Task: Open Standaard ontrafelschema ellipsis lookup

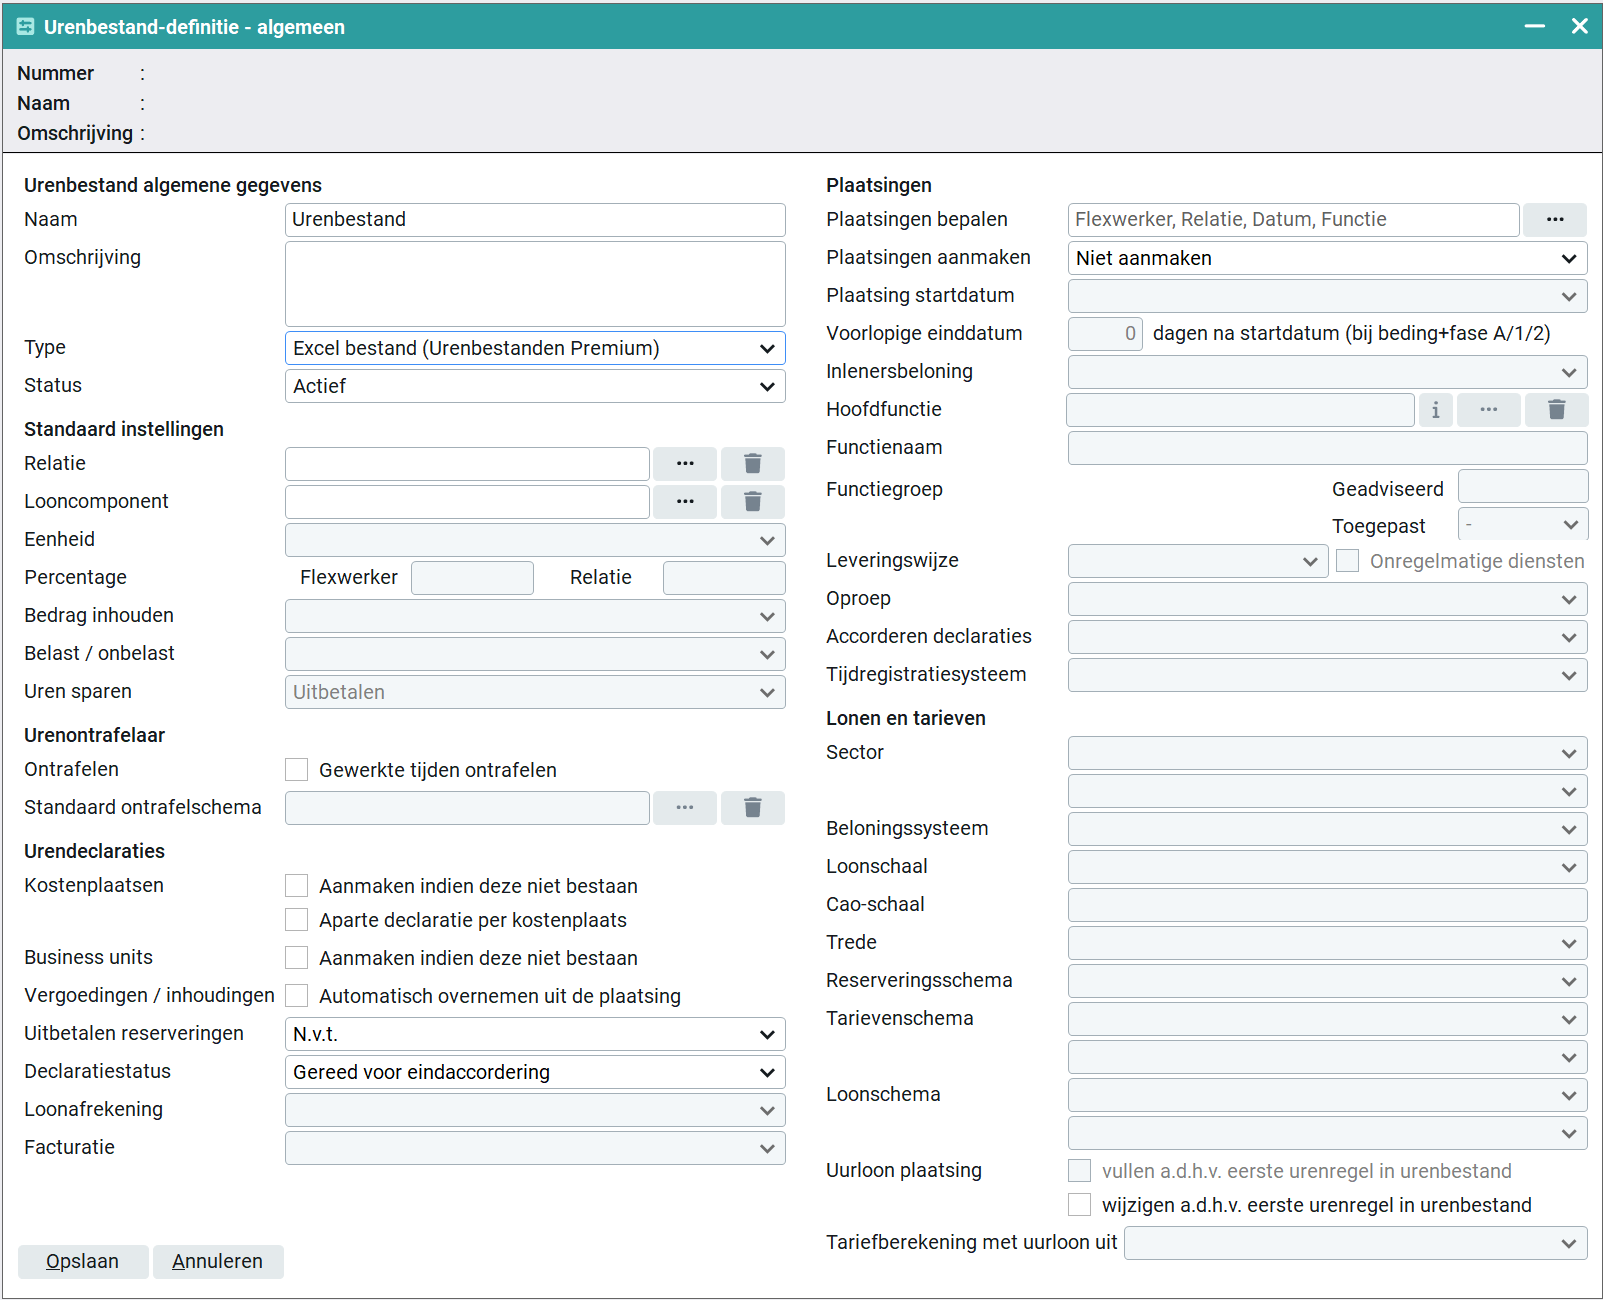Action: pos(685,808)
